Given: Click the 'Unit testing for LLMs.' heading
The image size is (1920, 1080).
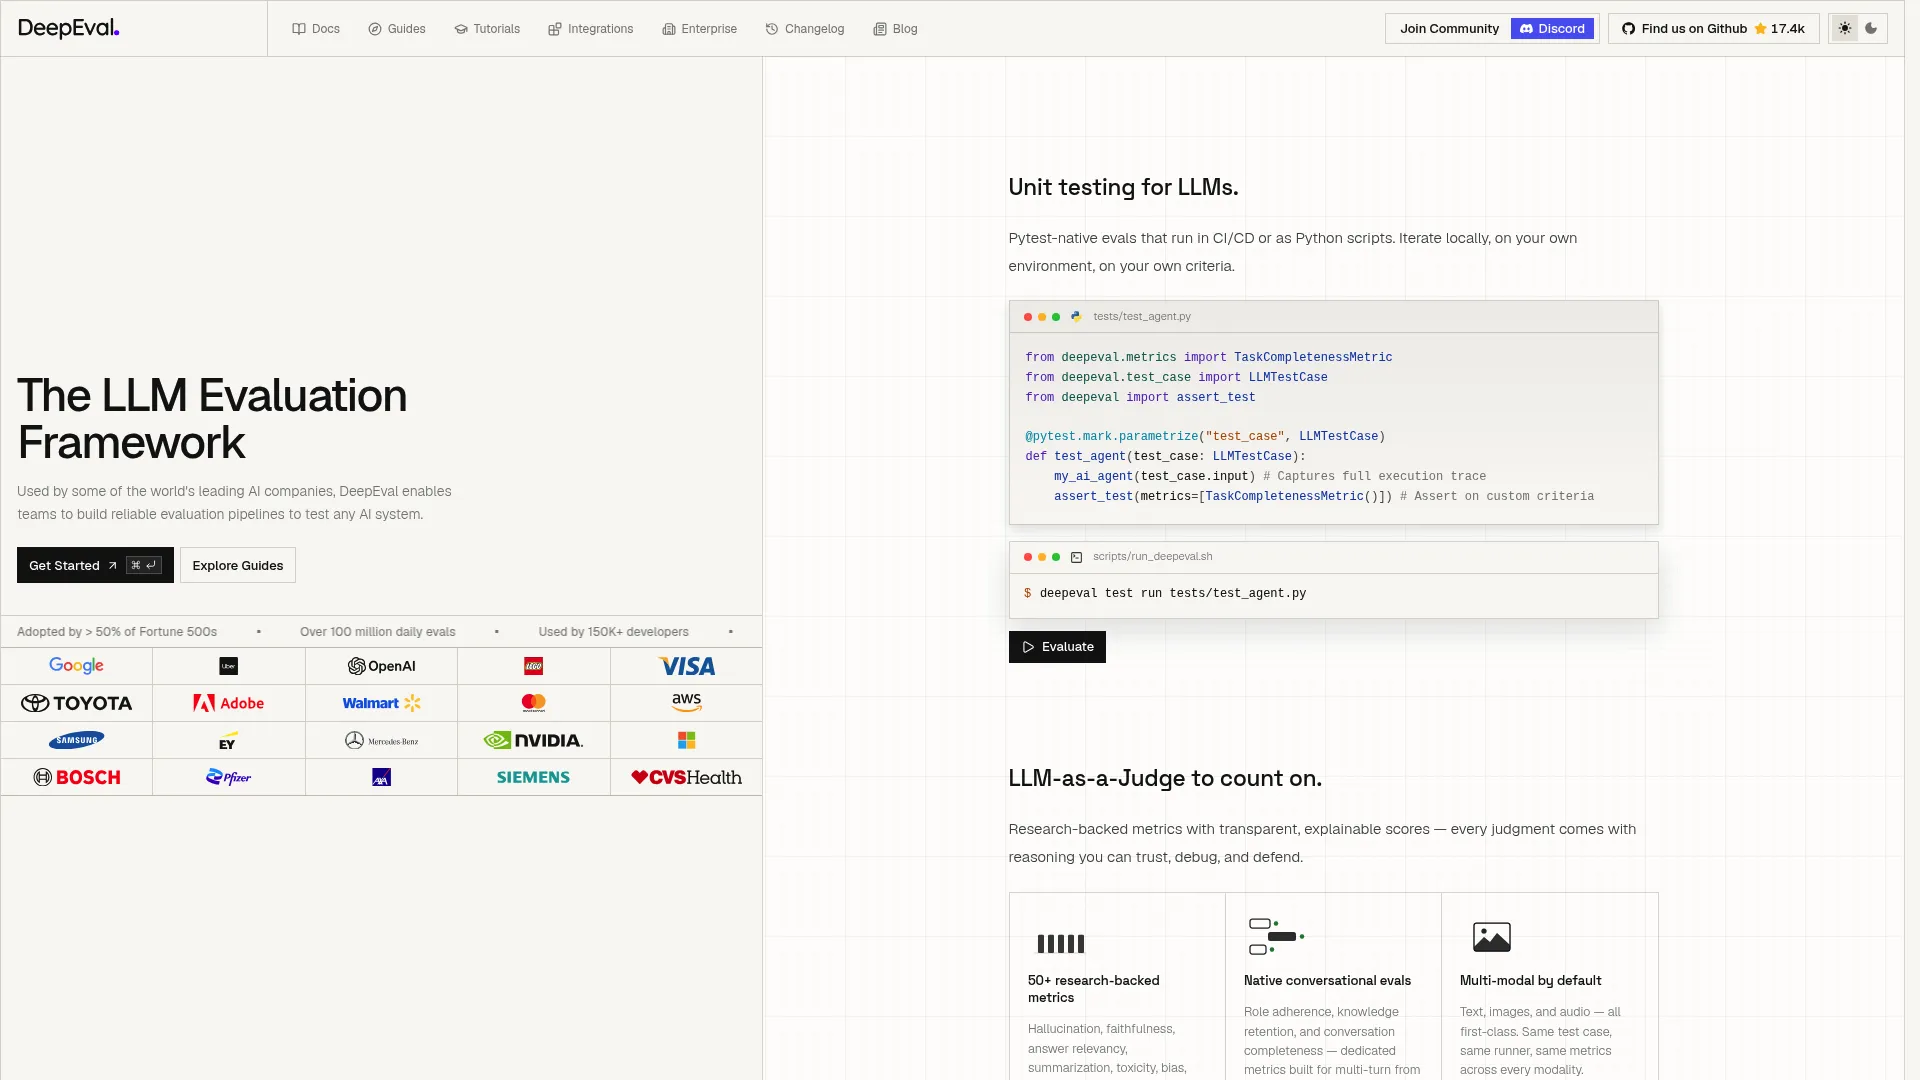Looking at the screenshot, I should click(1123, 187).
